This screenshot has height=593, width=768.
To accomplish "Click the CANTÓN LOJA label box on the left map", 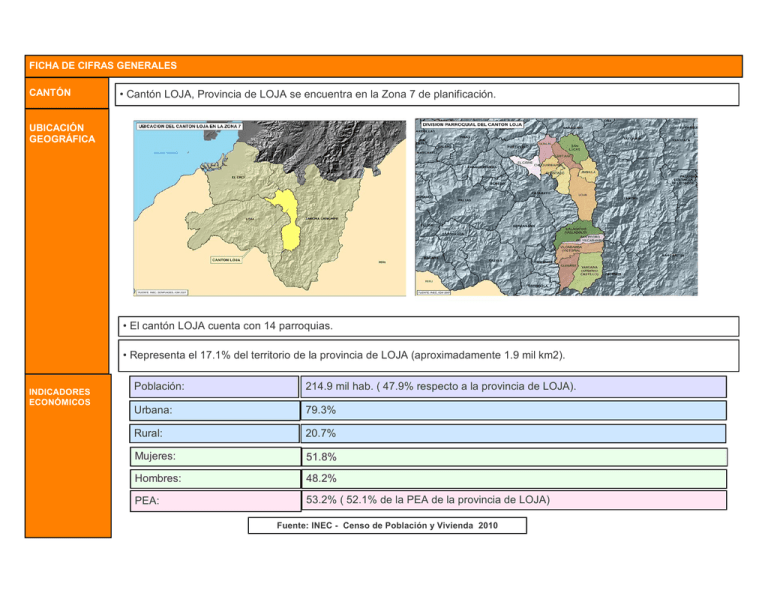I will click(227, 260).
